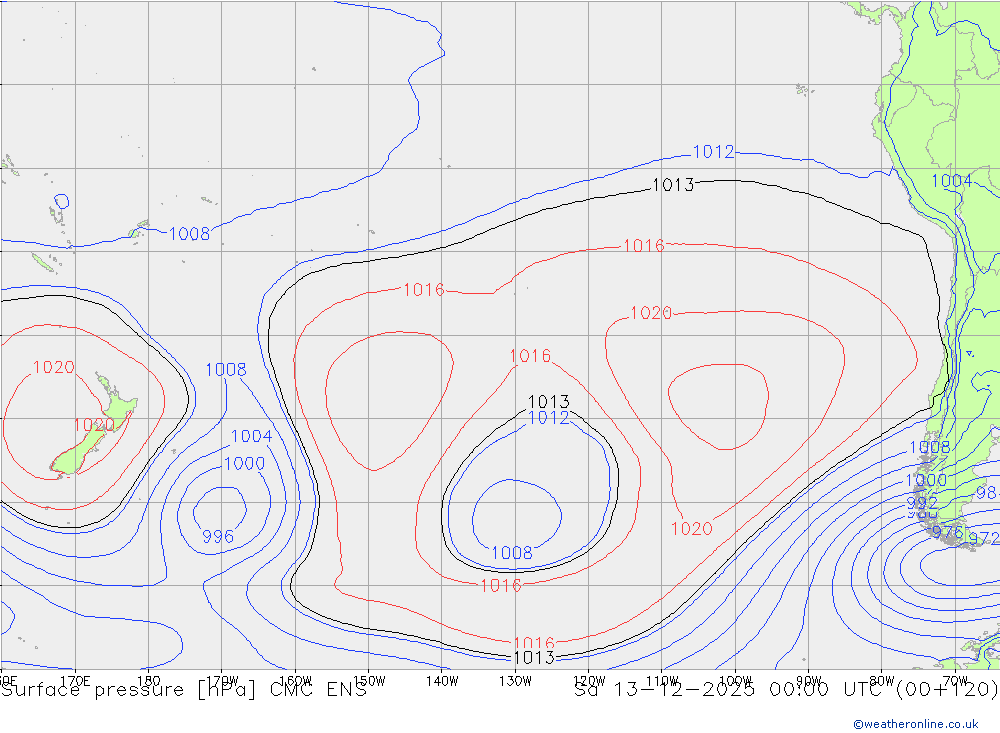This screenshot has width=1000, height=733.
Task: Click the 1020 label above the eastern high
Action: click(x=651, y=313)
